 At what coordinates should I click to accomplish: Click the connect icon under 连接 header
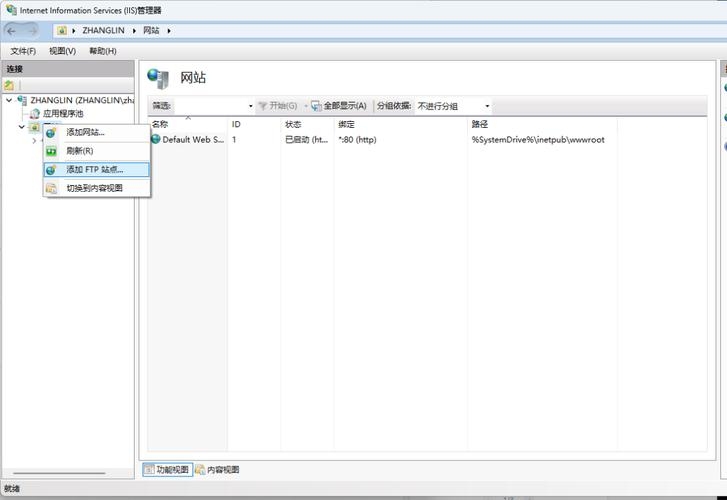(10, 86)
